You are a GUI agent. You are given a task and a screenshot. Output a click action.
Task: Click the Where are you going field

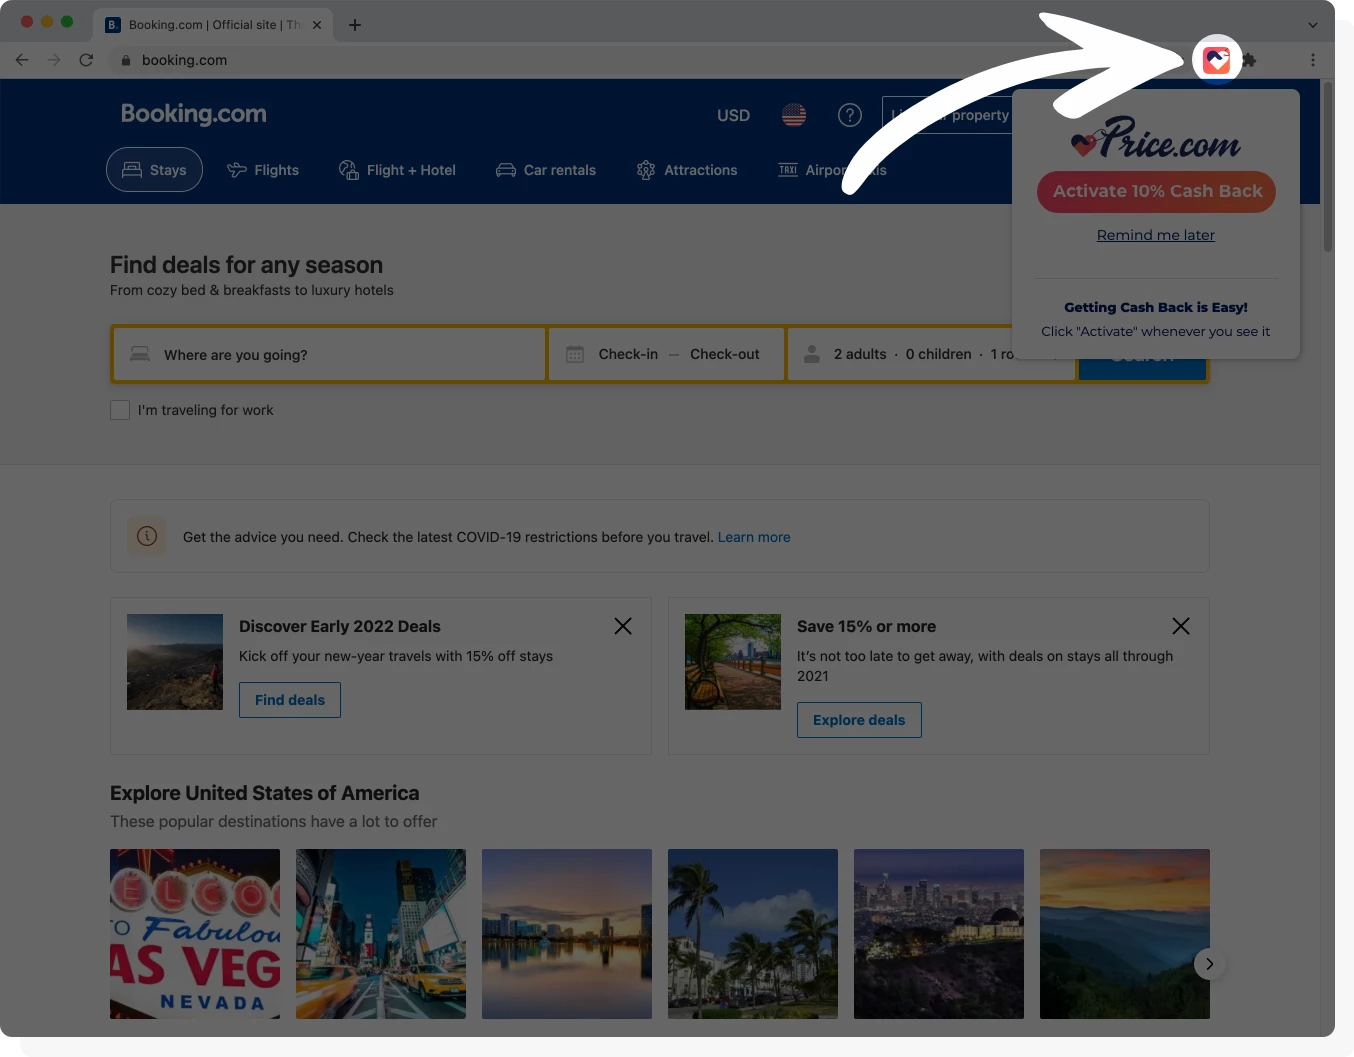click(x=328, y=353)
